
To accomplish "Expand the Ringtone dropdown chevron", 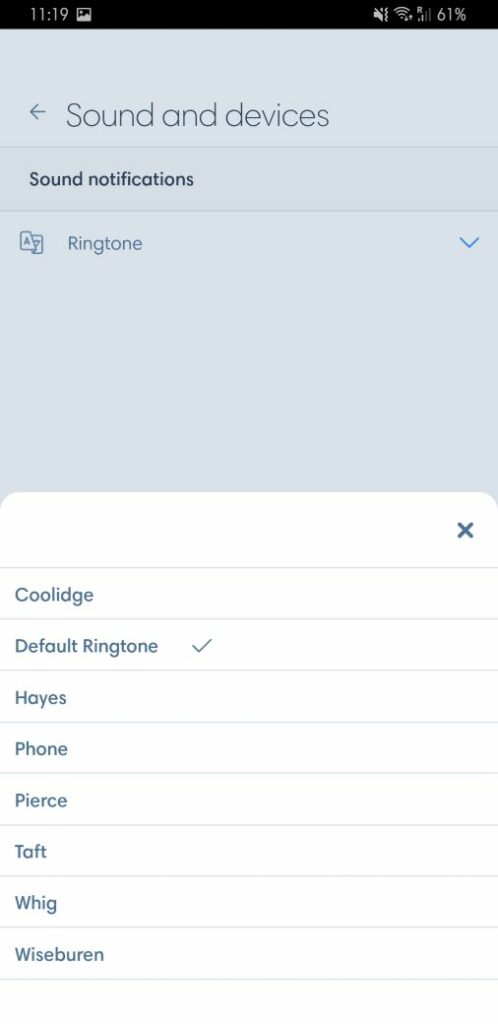I will (469, 242).
